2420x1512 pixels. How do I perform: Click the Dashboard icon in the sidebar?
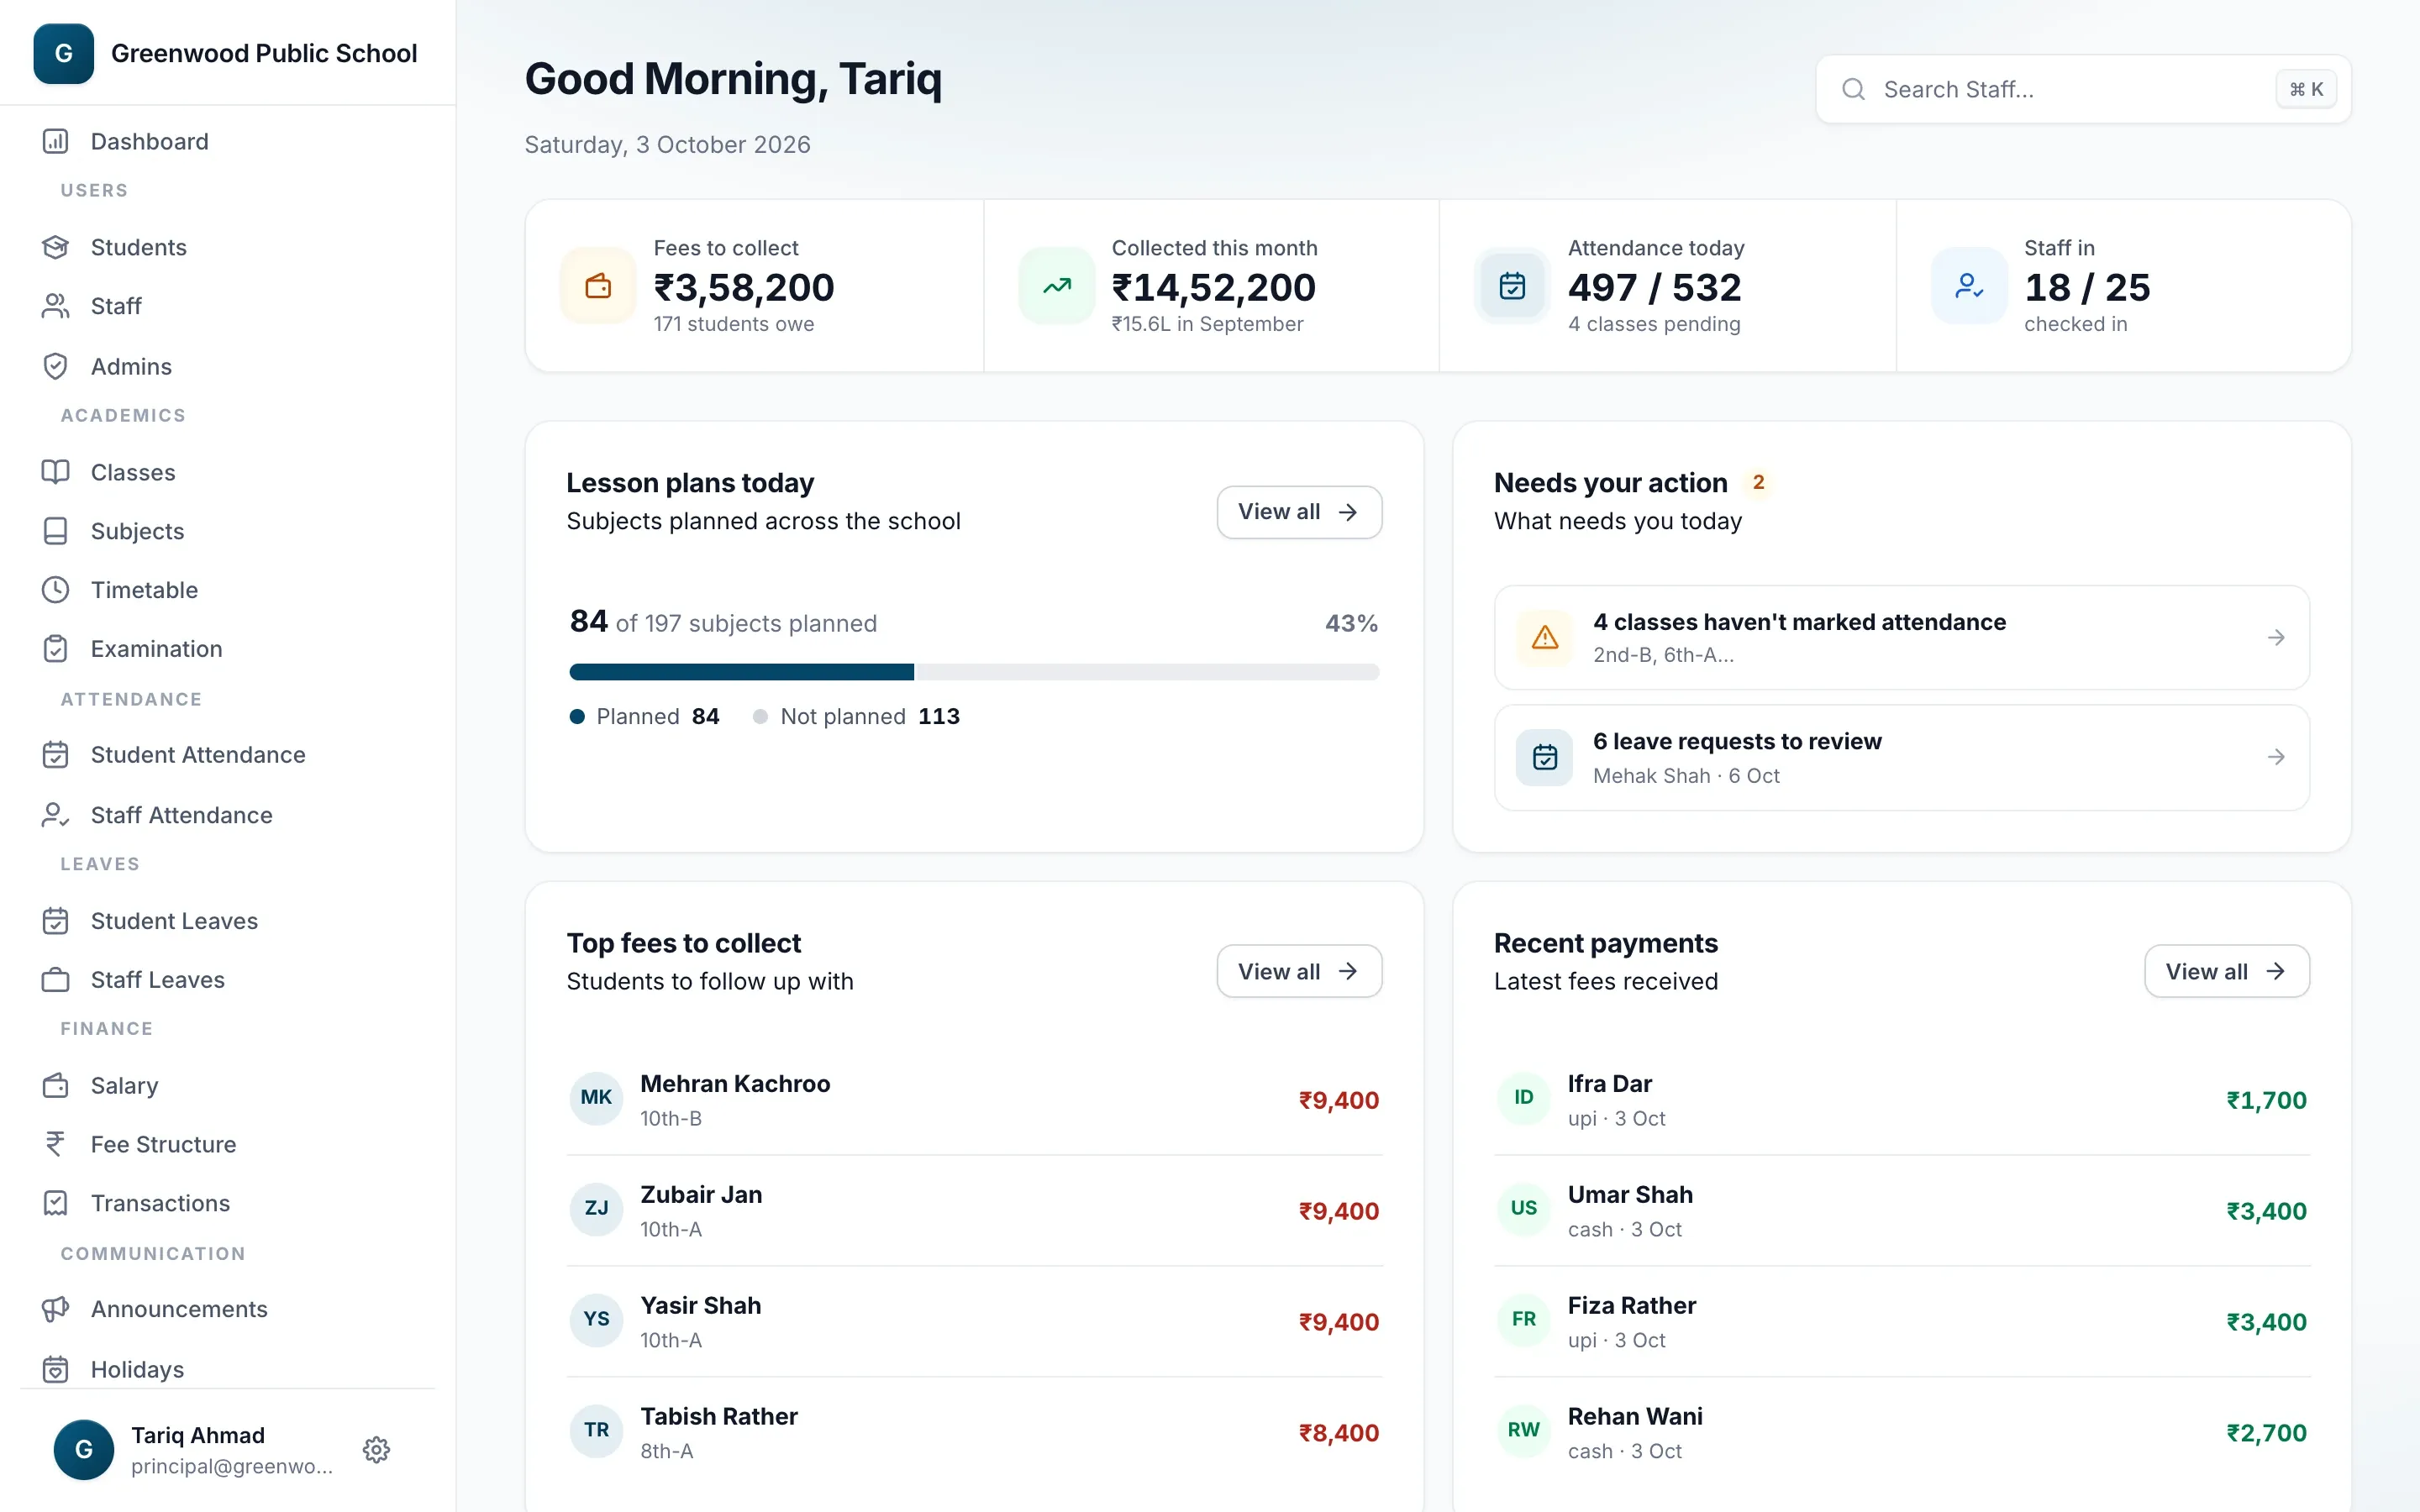[55, 141]
